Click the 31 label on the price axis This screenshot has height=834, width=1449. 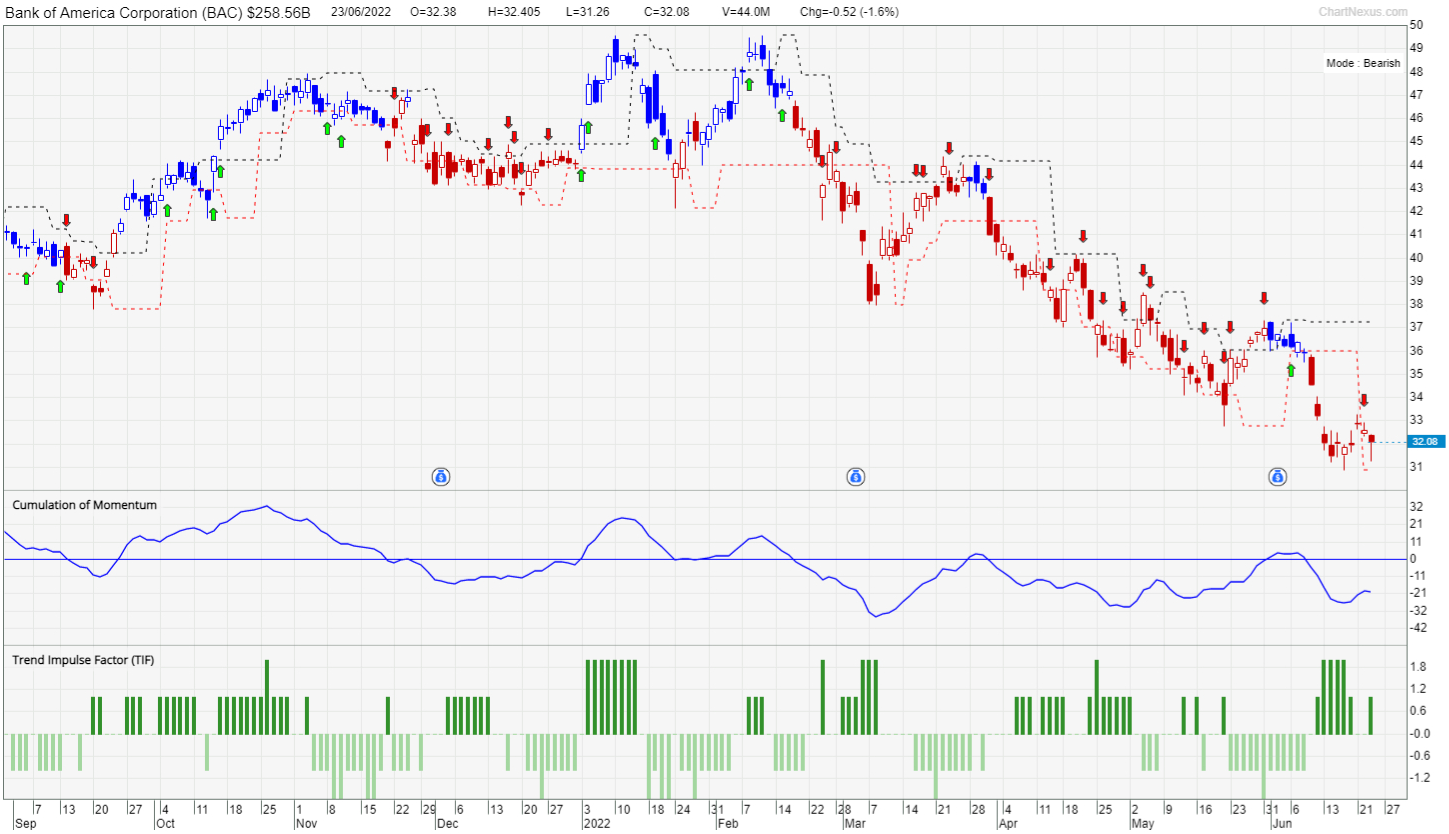point(1416,467)
